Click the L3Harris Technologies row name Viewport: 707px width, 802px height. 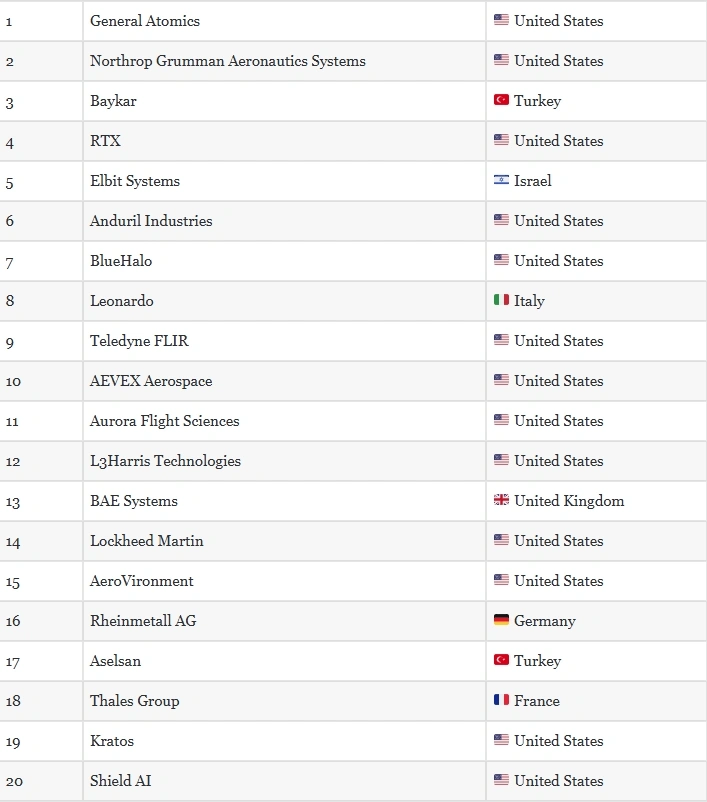coord(165,461)
